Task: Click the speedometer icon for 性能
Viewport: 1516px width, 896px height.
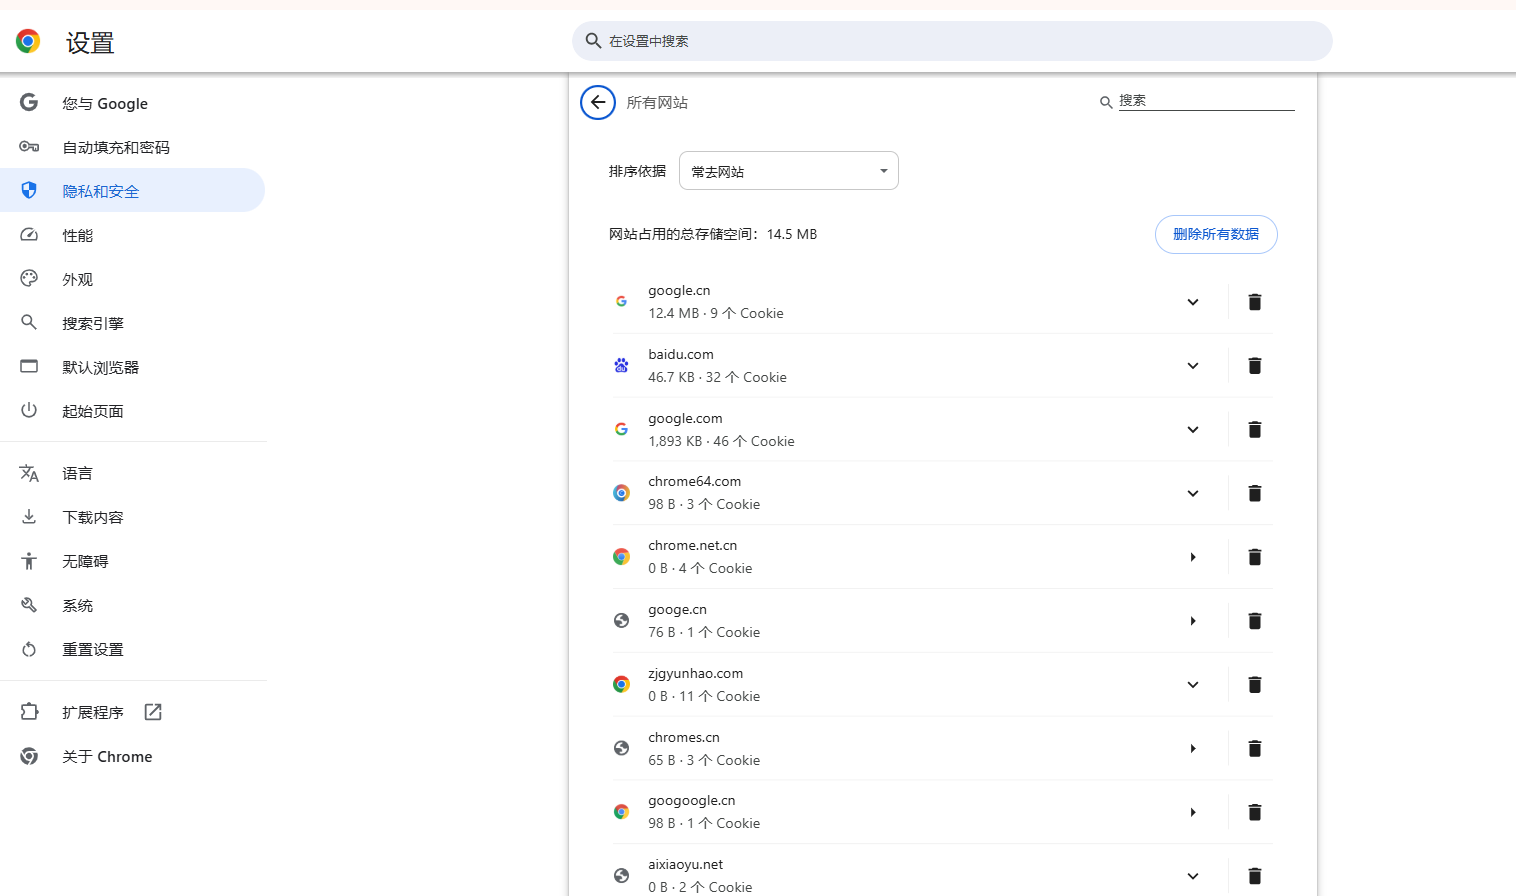Action: point(29,235)
